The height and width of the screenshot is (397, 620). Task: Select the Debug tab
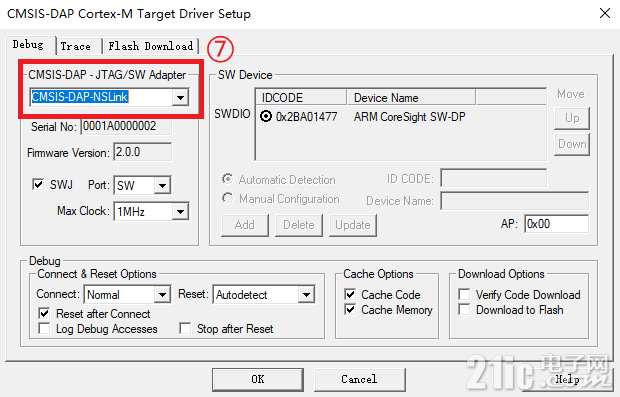tap(28, 45)
